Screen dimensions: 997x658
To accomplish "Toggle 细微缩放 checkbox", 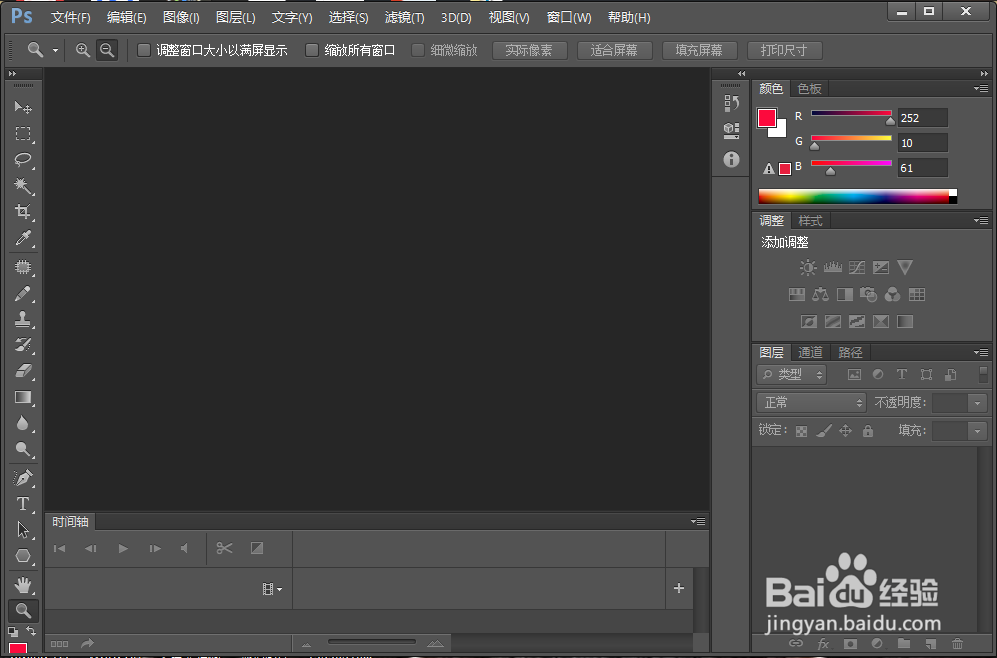I will (x=418, y=50).
